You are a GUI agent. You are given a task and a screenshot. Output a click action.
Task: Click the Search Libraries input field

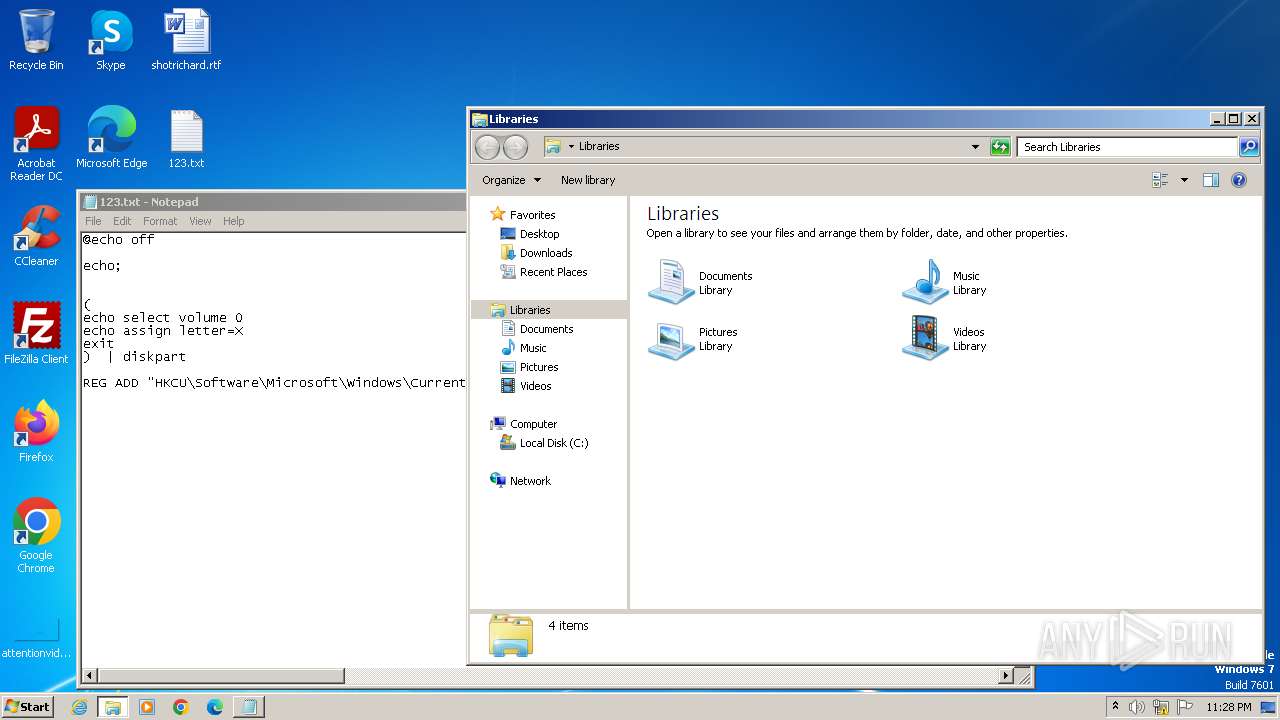point(1127,147)
